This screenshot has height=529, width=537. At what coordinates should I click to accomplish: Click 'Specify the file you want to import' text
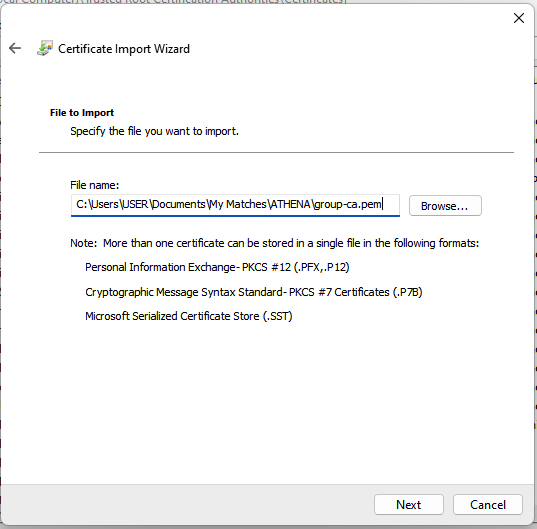(154, 131)
